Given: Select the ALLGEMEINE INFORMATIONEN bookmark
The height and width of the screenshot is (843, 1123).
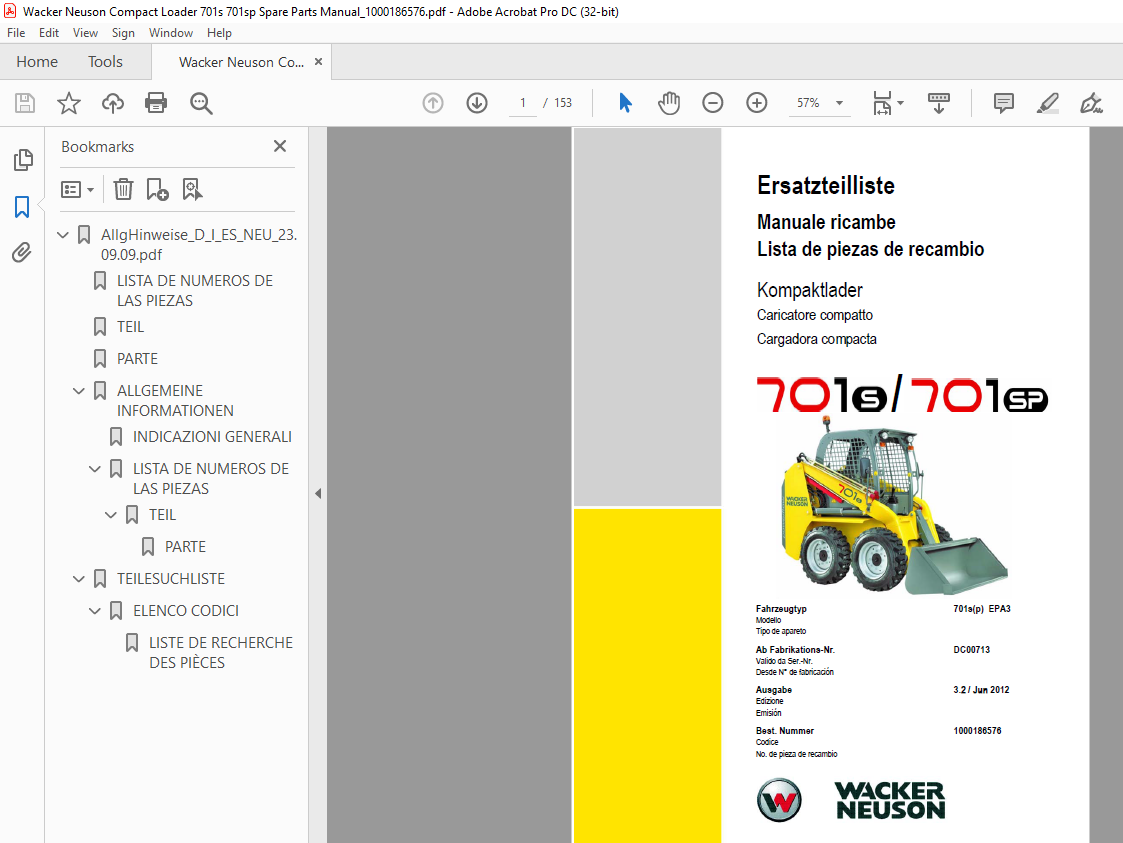Looking at the screenshot, I should [x=175, y=400].
